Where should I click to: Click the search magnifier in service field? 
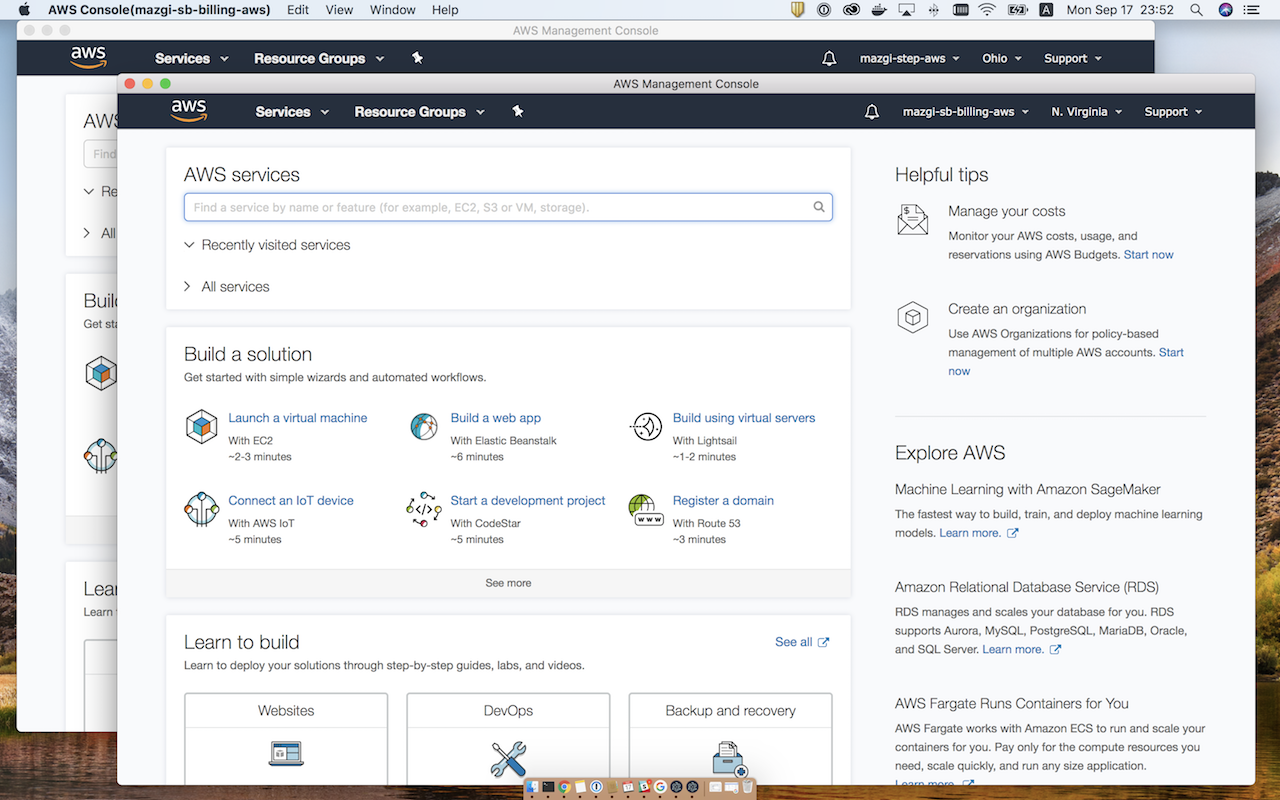pos(819,207)
